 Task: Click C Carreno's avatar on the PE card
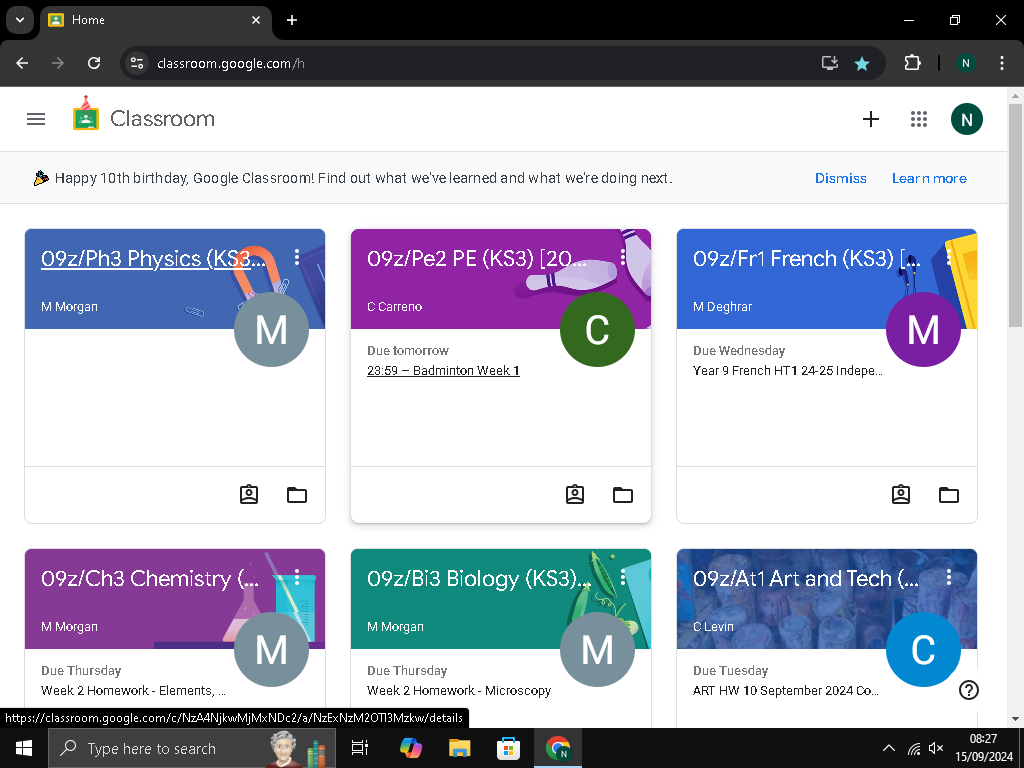click(597, 329)
